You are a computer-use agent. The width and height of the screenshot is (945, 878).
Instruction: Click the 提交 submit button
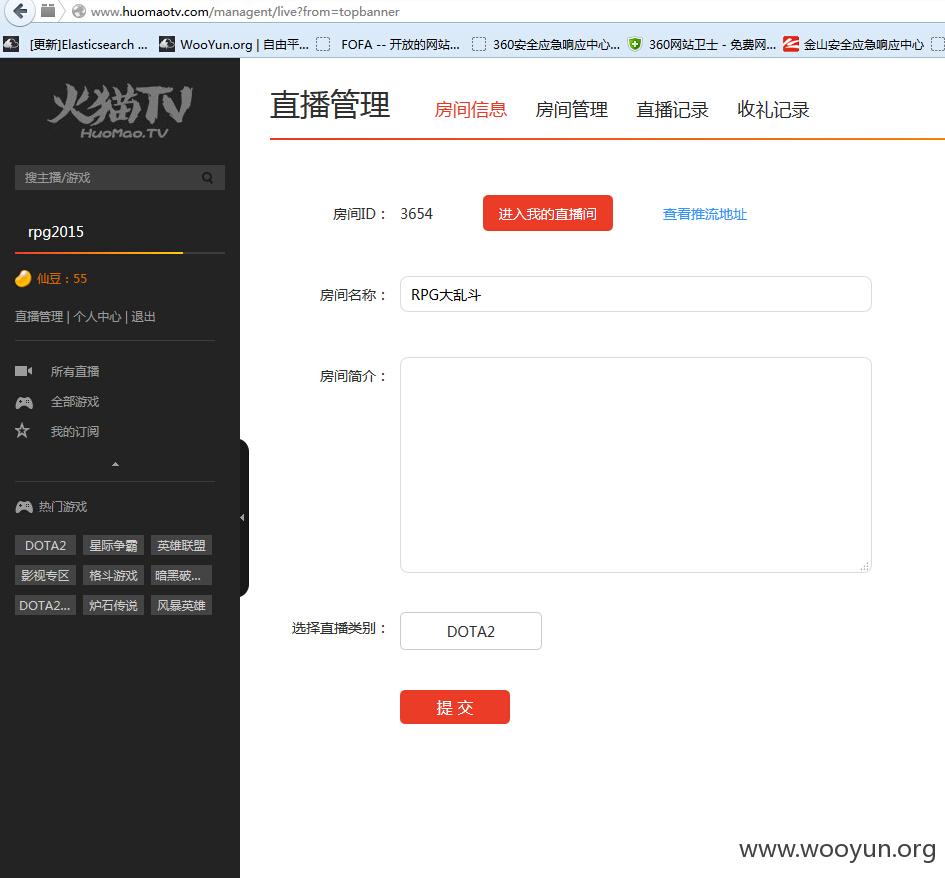[x=455, y=707]
